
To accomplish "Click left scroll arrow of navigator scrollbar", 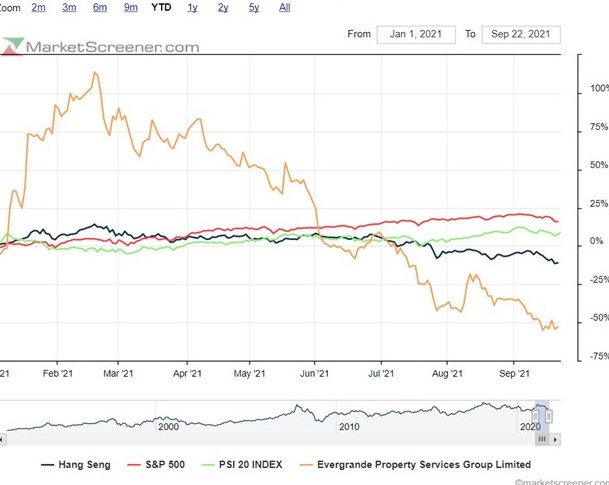I will pyautogui.click(x=6, y=439).
